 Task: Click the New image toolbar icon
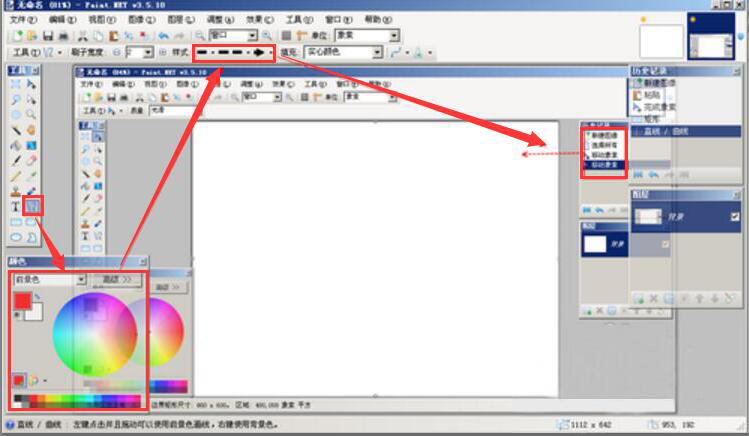point(18,35)
